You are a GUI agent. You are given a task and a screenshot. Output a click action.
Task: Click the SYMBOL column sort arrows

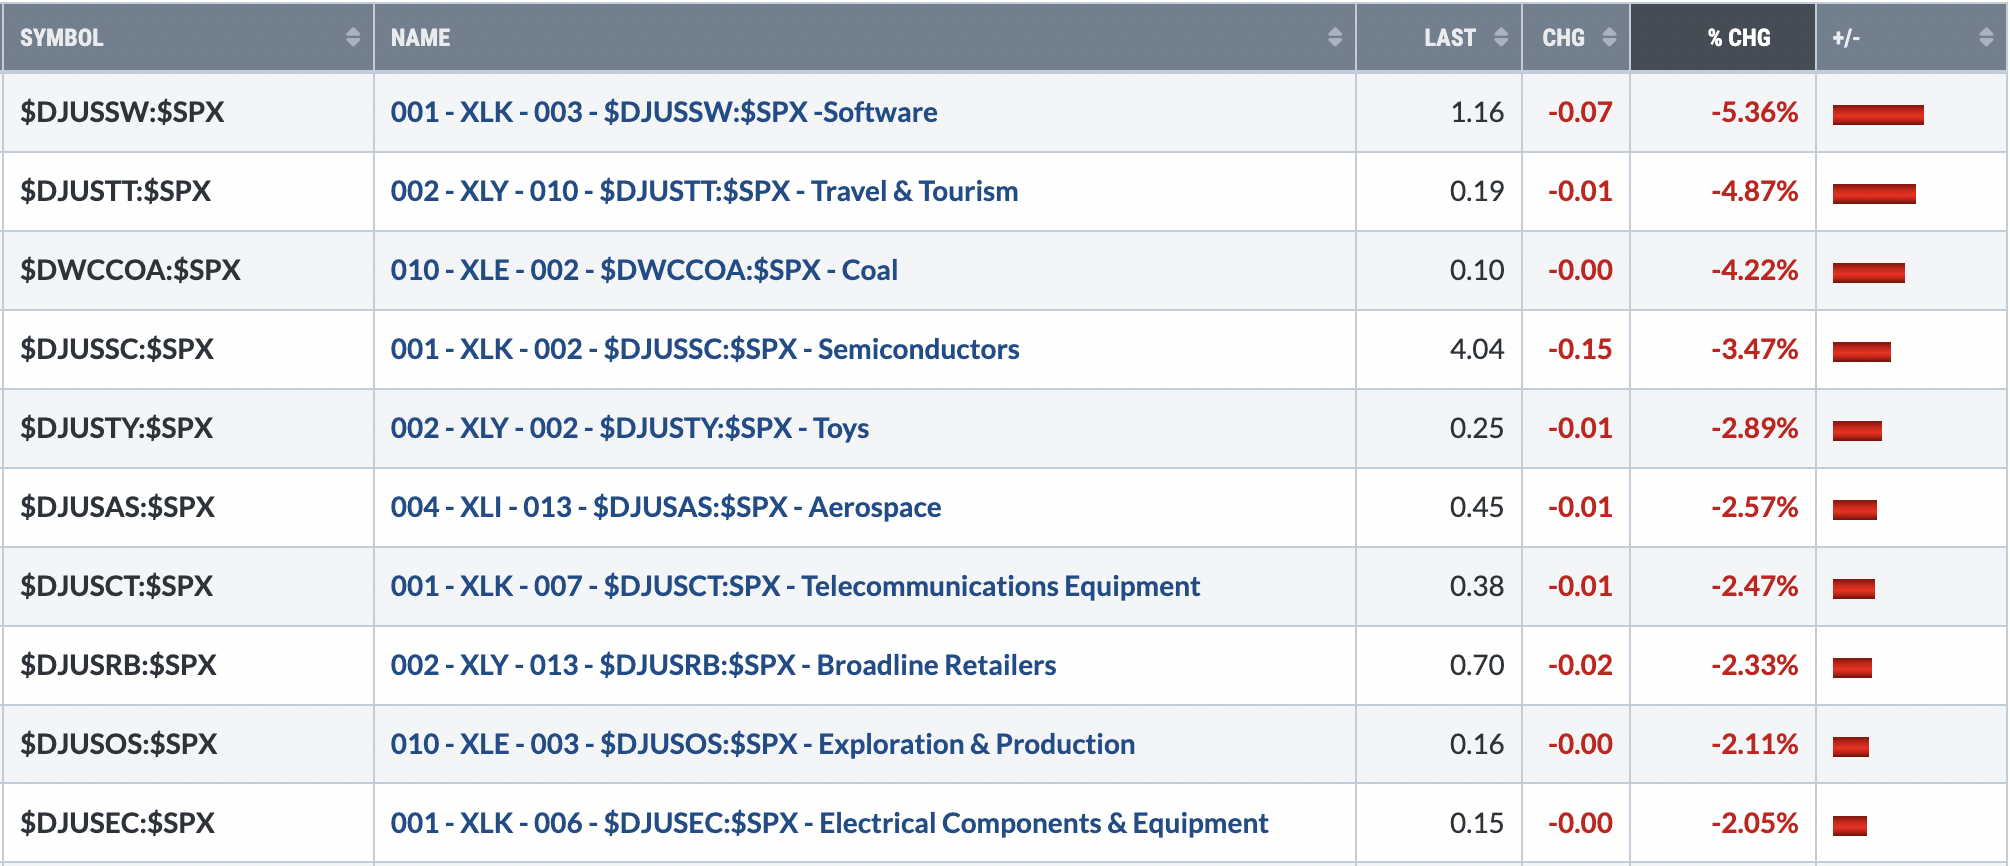coord(352,37)
